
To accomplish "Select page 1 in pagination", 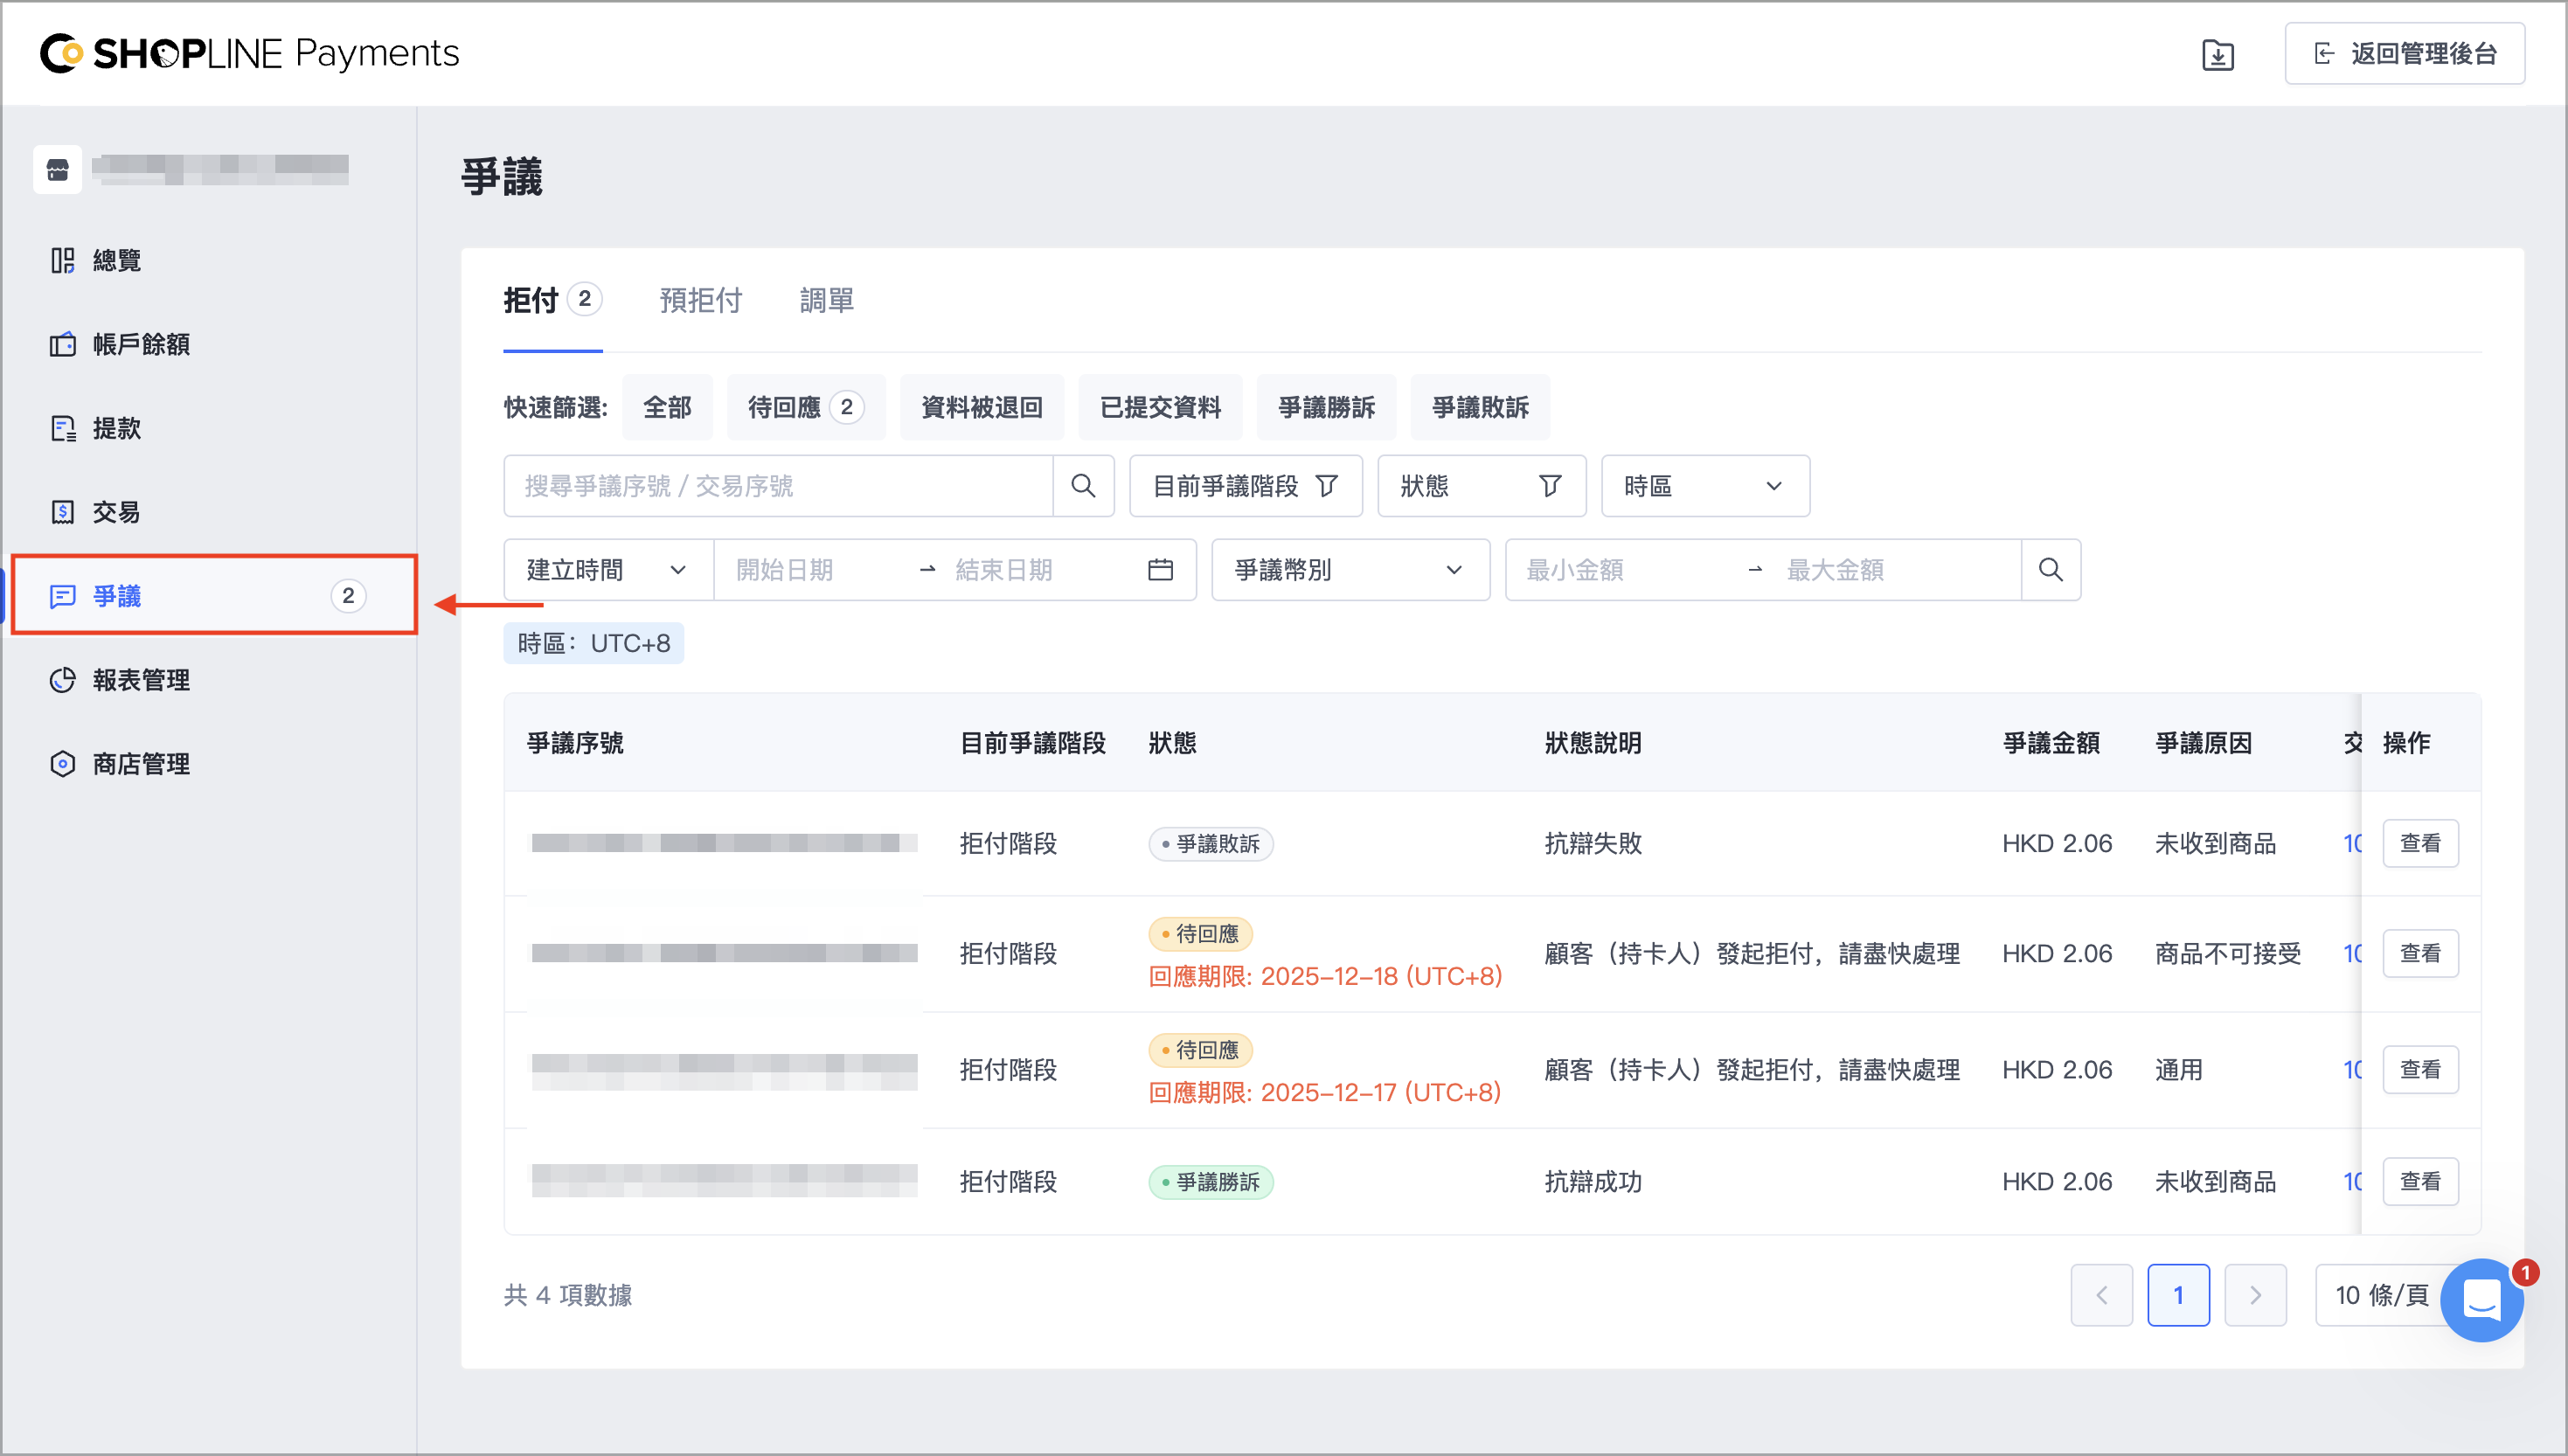I will [2178, 1295].
